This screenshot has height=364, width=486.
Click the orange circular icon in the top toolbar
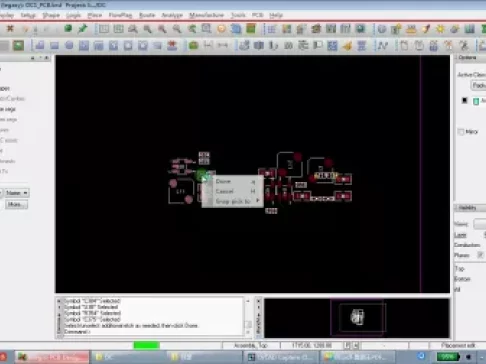click(x=221, y=29)
